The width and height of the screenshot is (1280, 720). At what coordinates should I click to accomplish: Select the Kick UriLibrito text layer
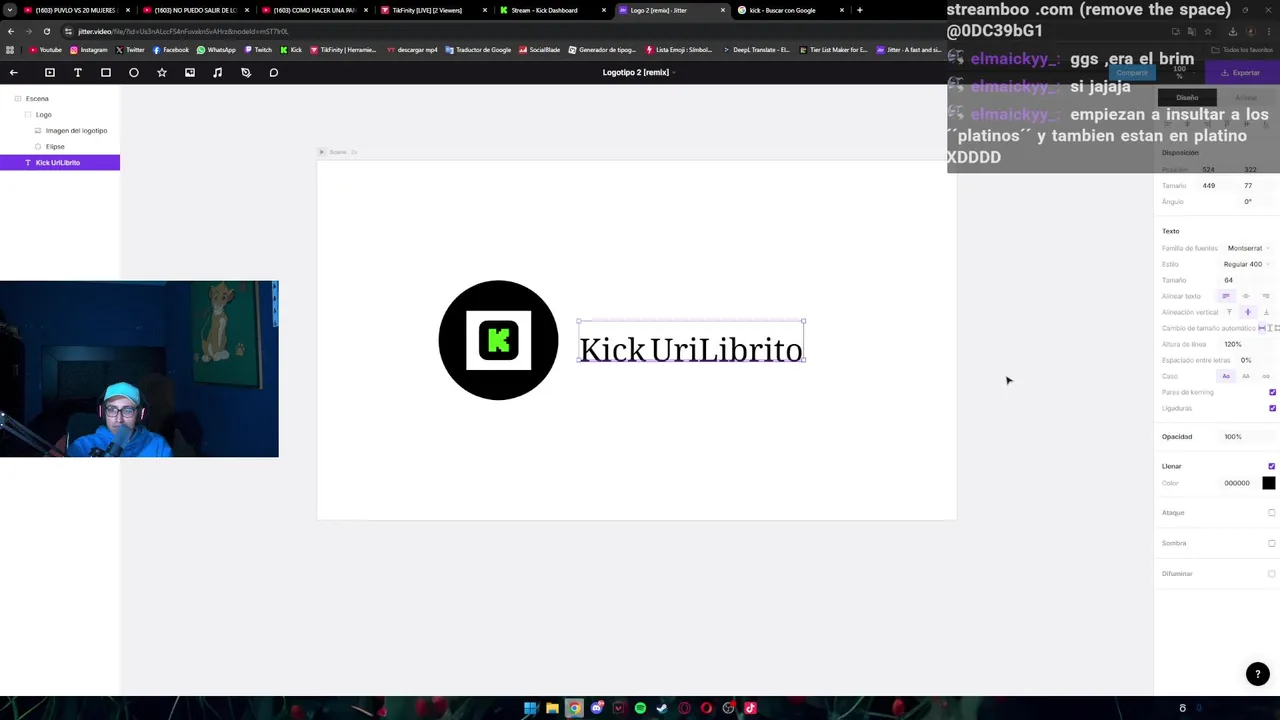click(x=60, y=162)
